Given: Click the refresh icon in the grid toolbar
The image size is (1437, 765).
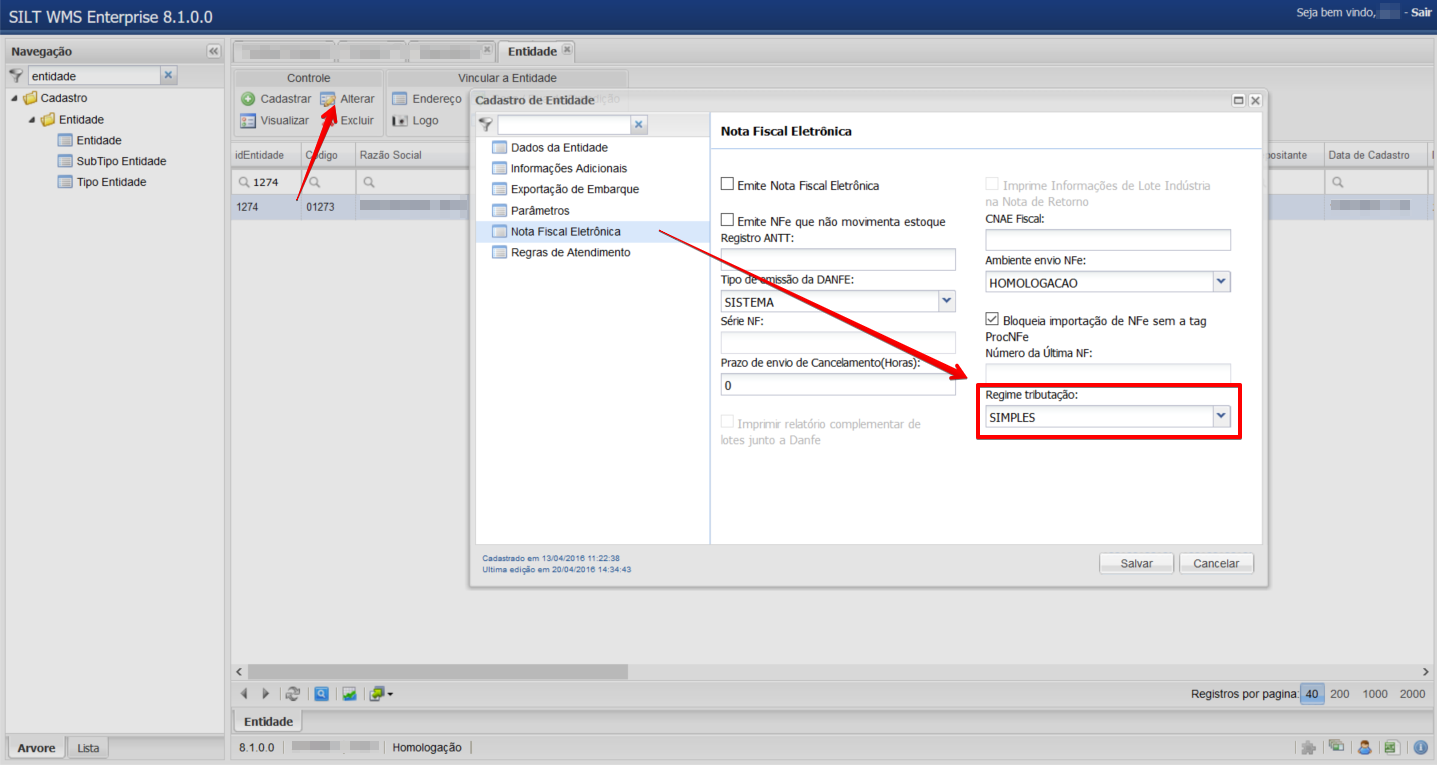Looking at the screenshot, I should (293, 693).
